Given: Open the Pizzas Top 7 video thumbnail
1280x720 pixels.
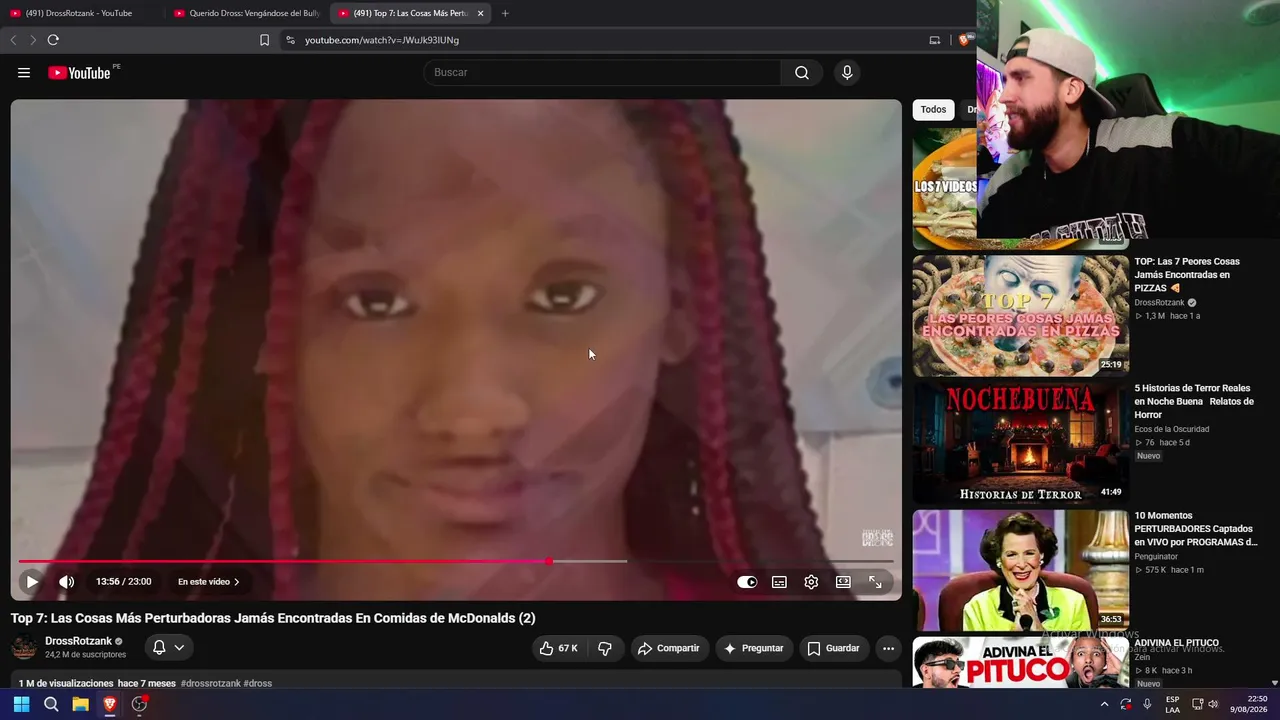Looking at the screenshot, I should (x=1020, y=316).
